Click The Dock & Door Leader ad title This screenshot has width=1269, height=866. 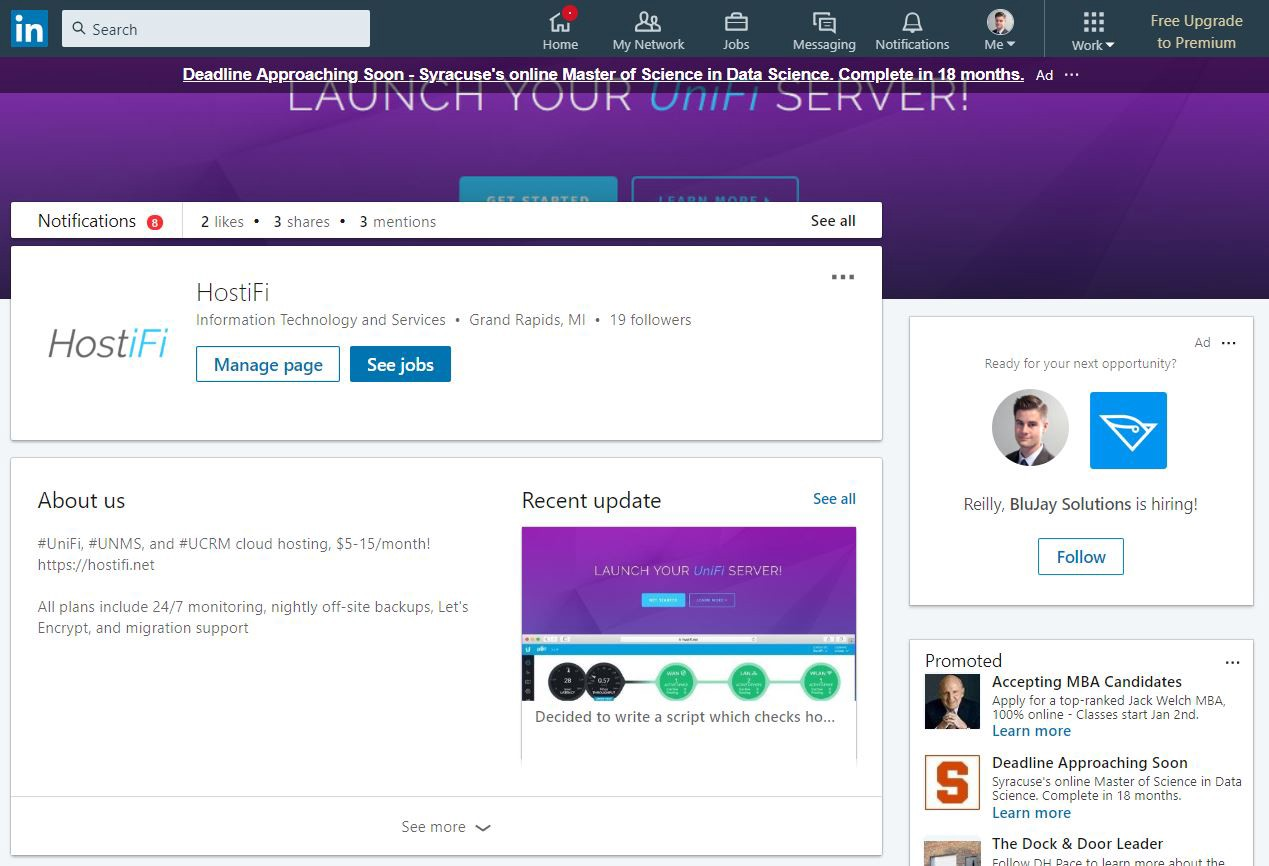1078,844
